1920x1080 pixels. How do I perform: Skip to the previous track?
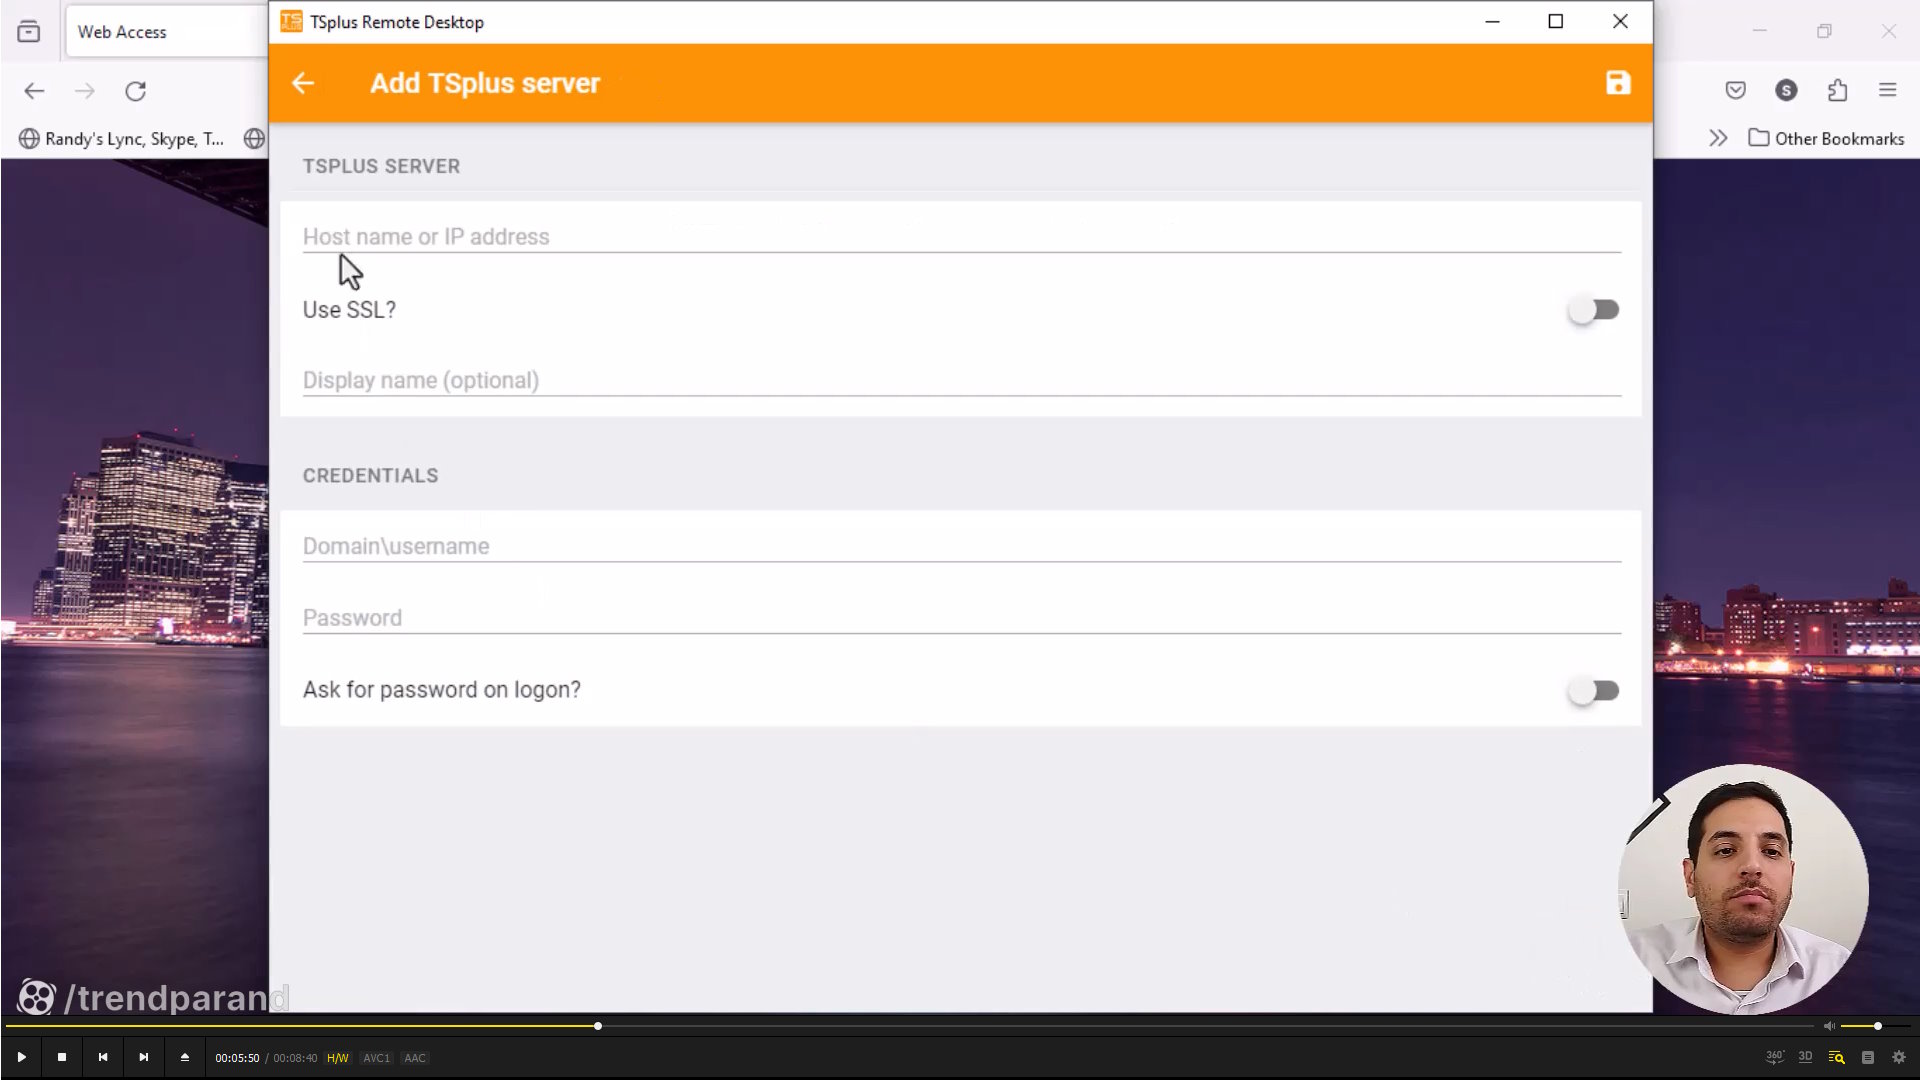pos(103,1057)
